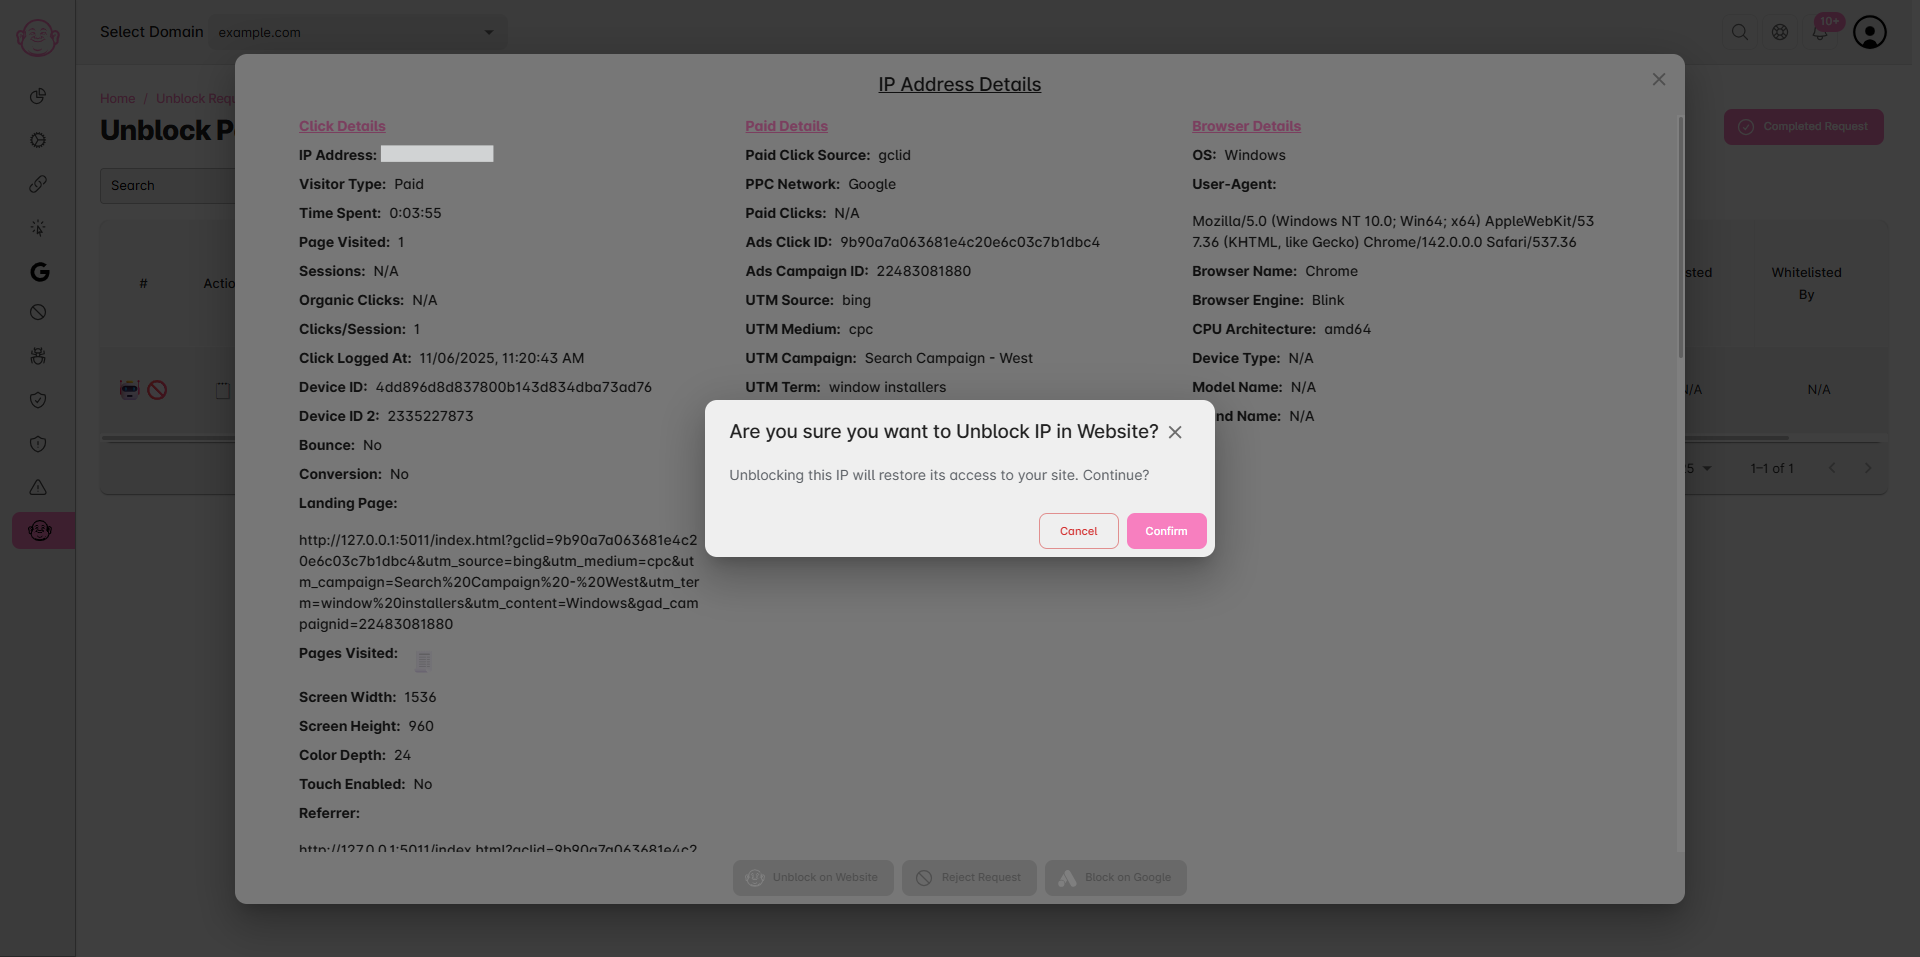Go to the previous table page
Viewport: 1920px width, 957px height.
coord(1832,468)
